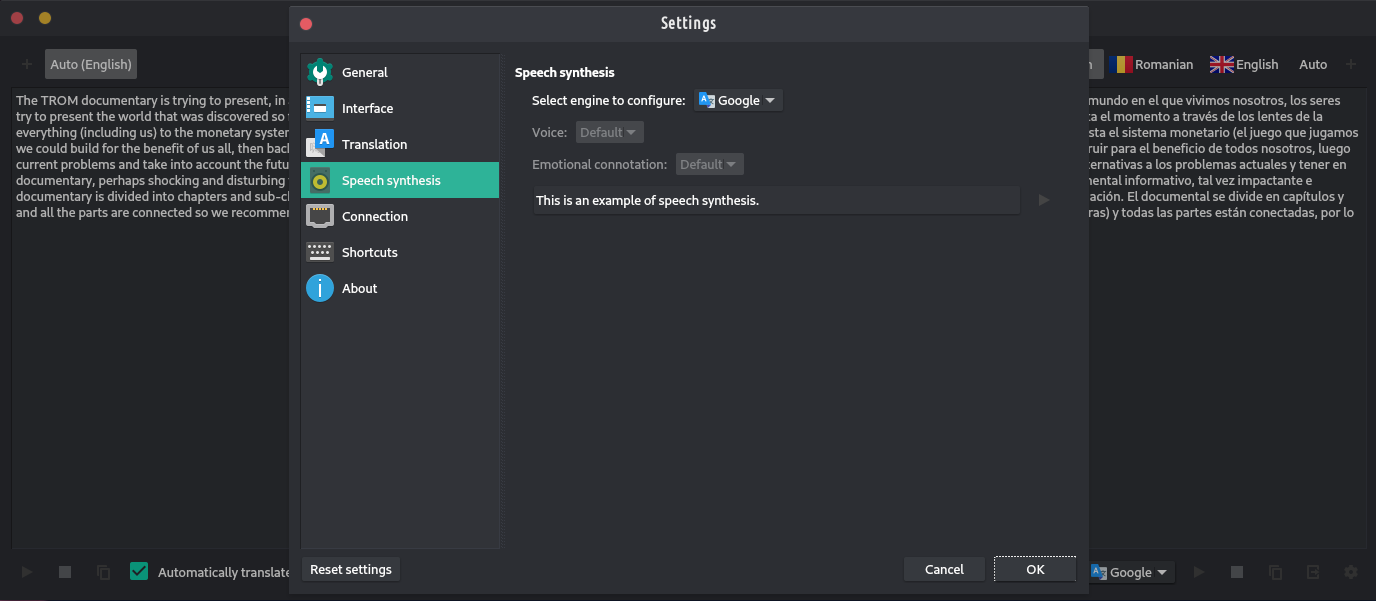Open the Select engine to configure dropdown
The image size is (1376, 601).
pos(738,100)
